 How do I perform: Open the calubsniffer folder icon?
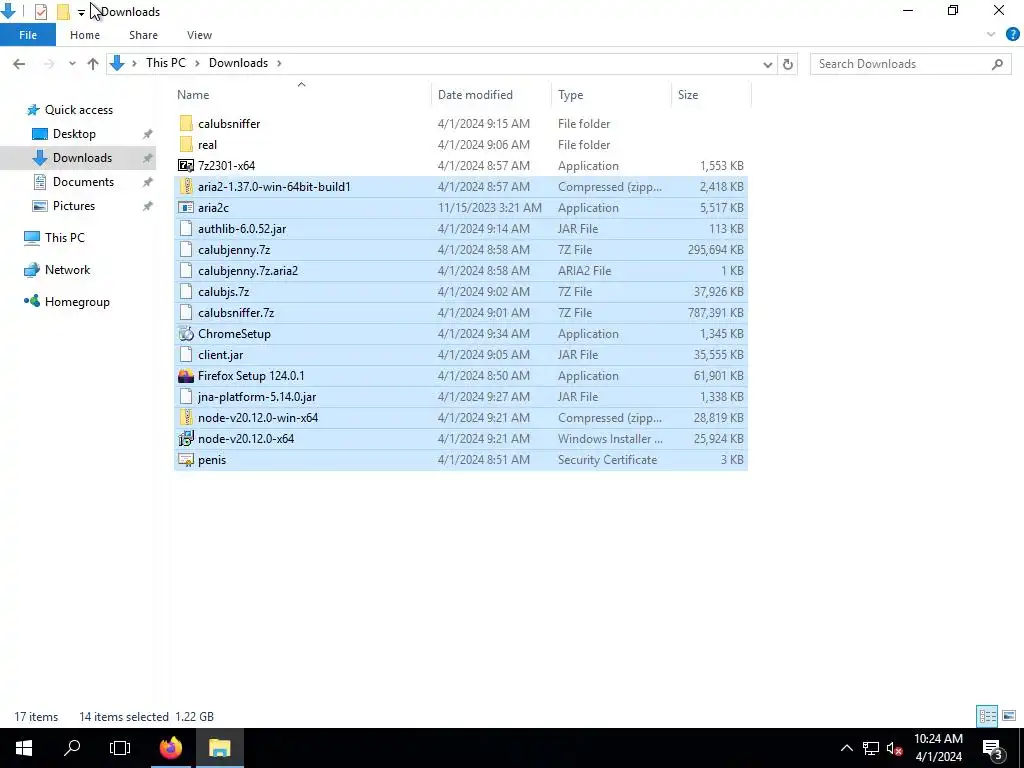pos(186,123)
